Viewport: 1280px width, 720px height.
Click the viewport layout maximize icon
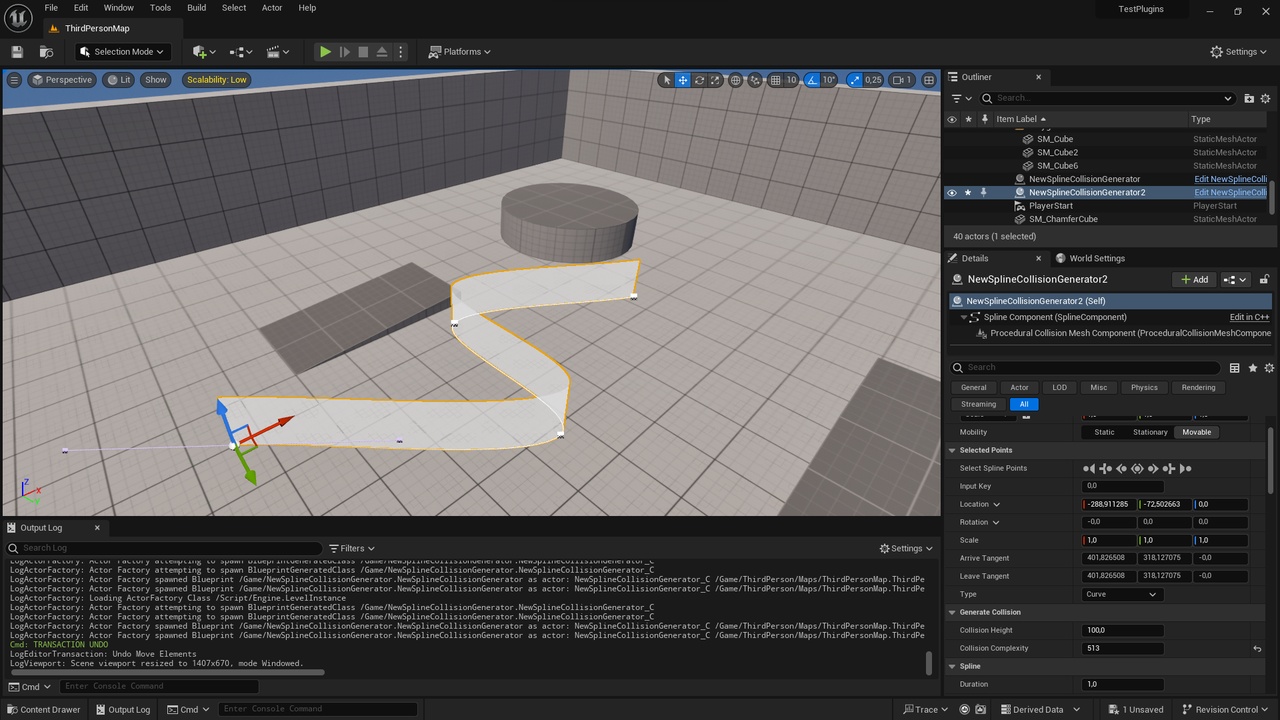click(x=929, y=80)
